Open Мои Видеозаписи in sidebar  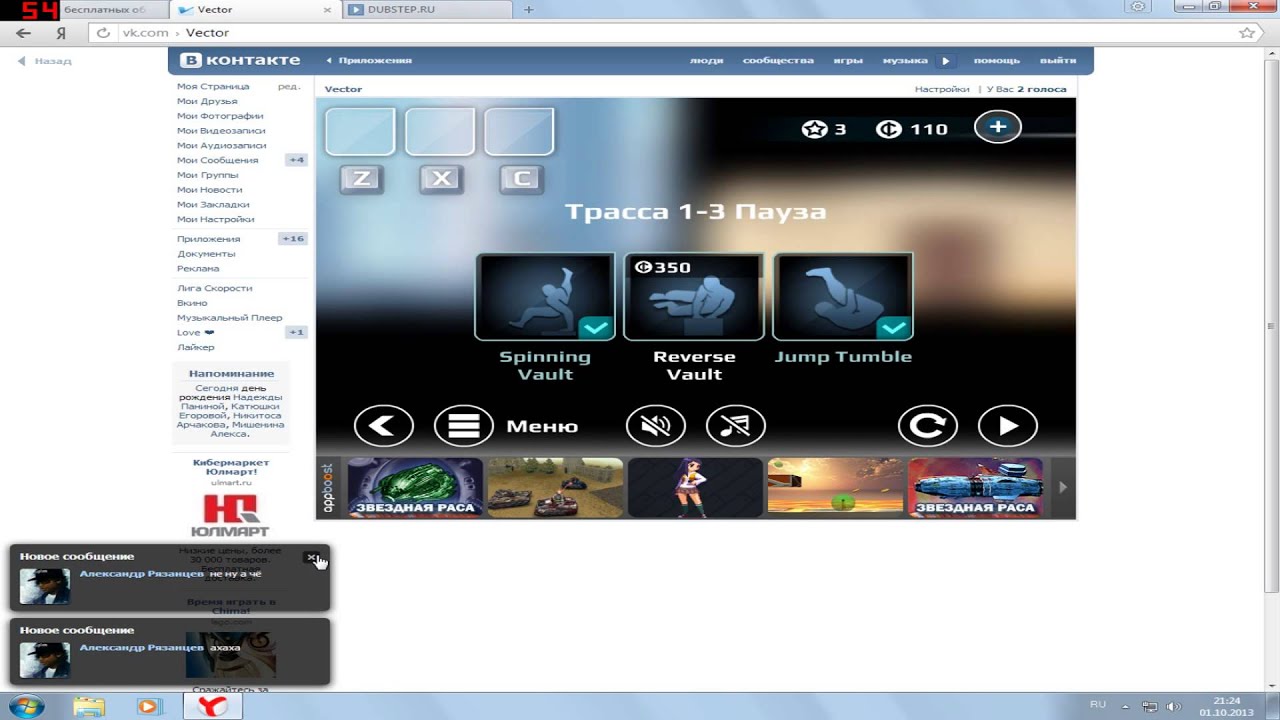click(x=221, y=130)
